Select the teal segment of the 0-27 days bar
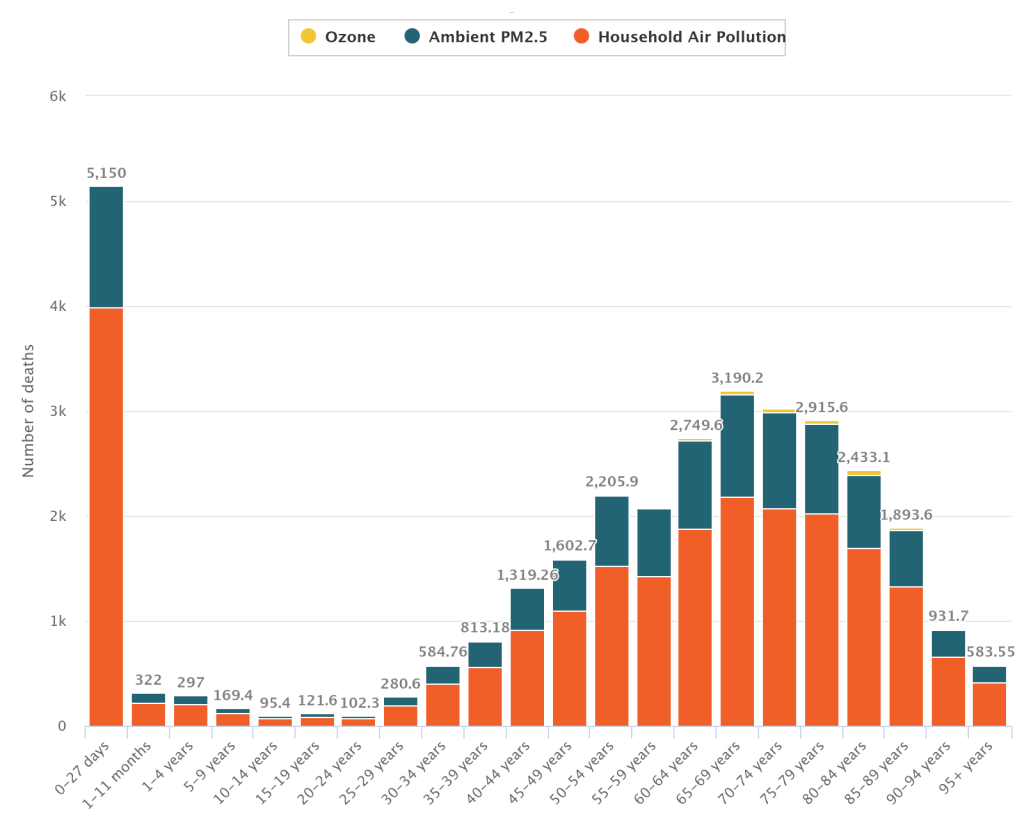This screenshot has height=832, width=1024. pos(106,247)
